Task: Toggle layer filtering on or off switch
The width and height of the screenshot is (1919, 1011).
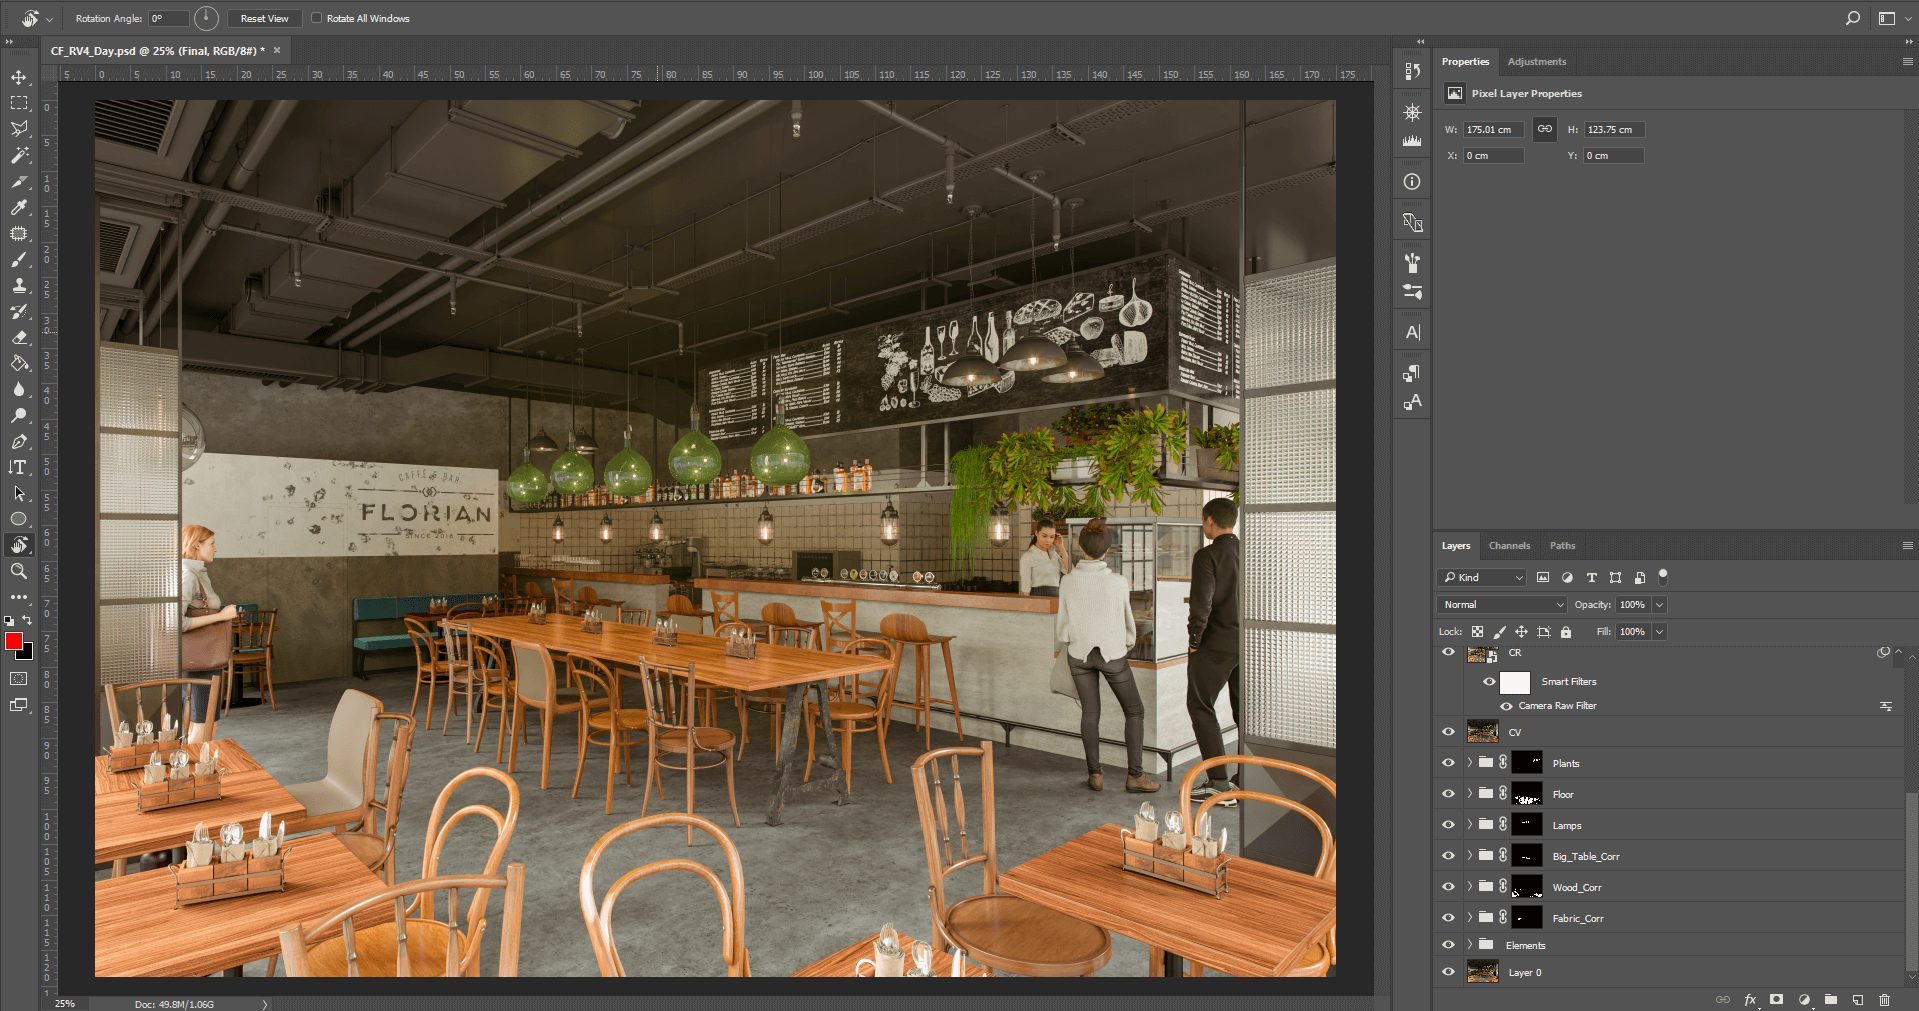Action: 1663,576
